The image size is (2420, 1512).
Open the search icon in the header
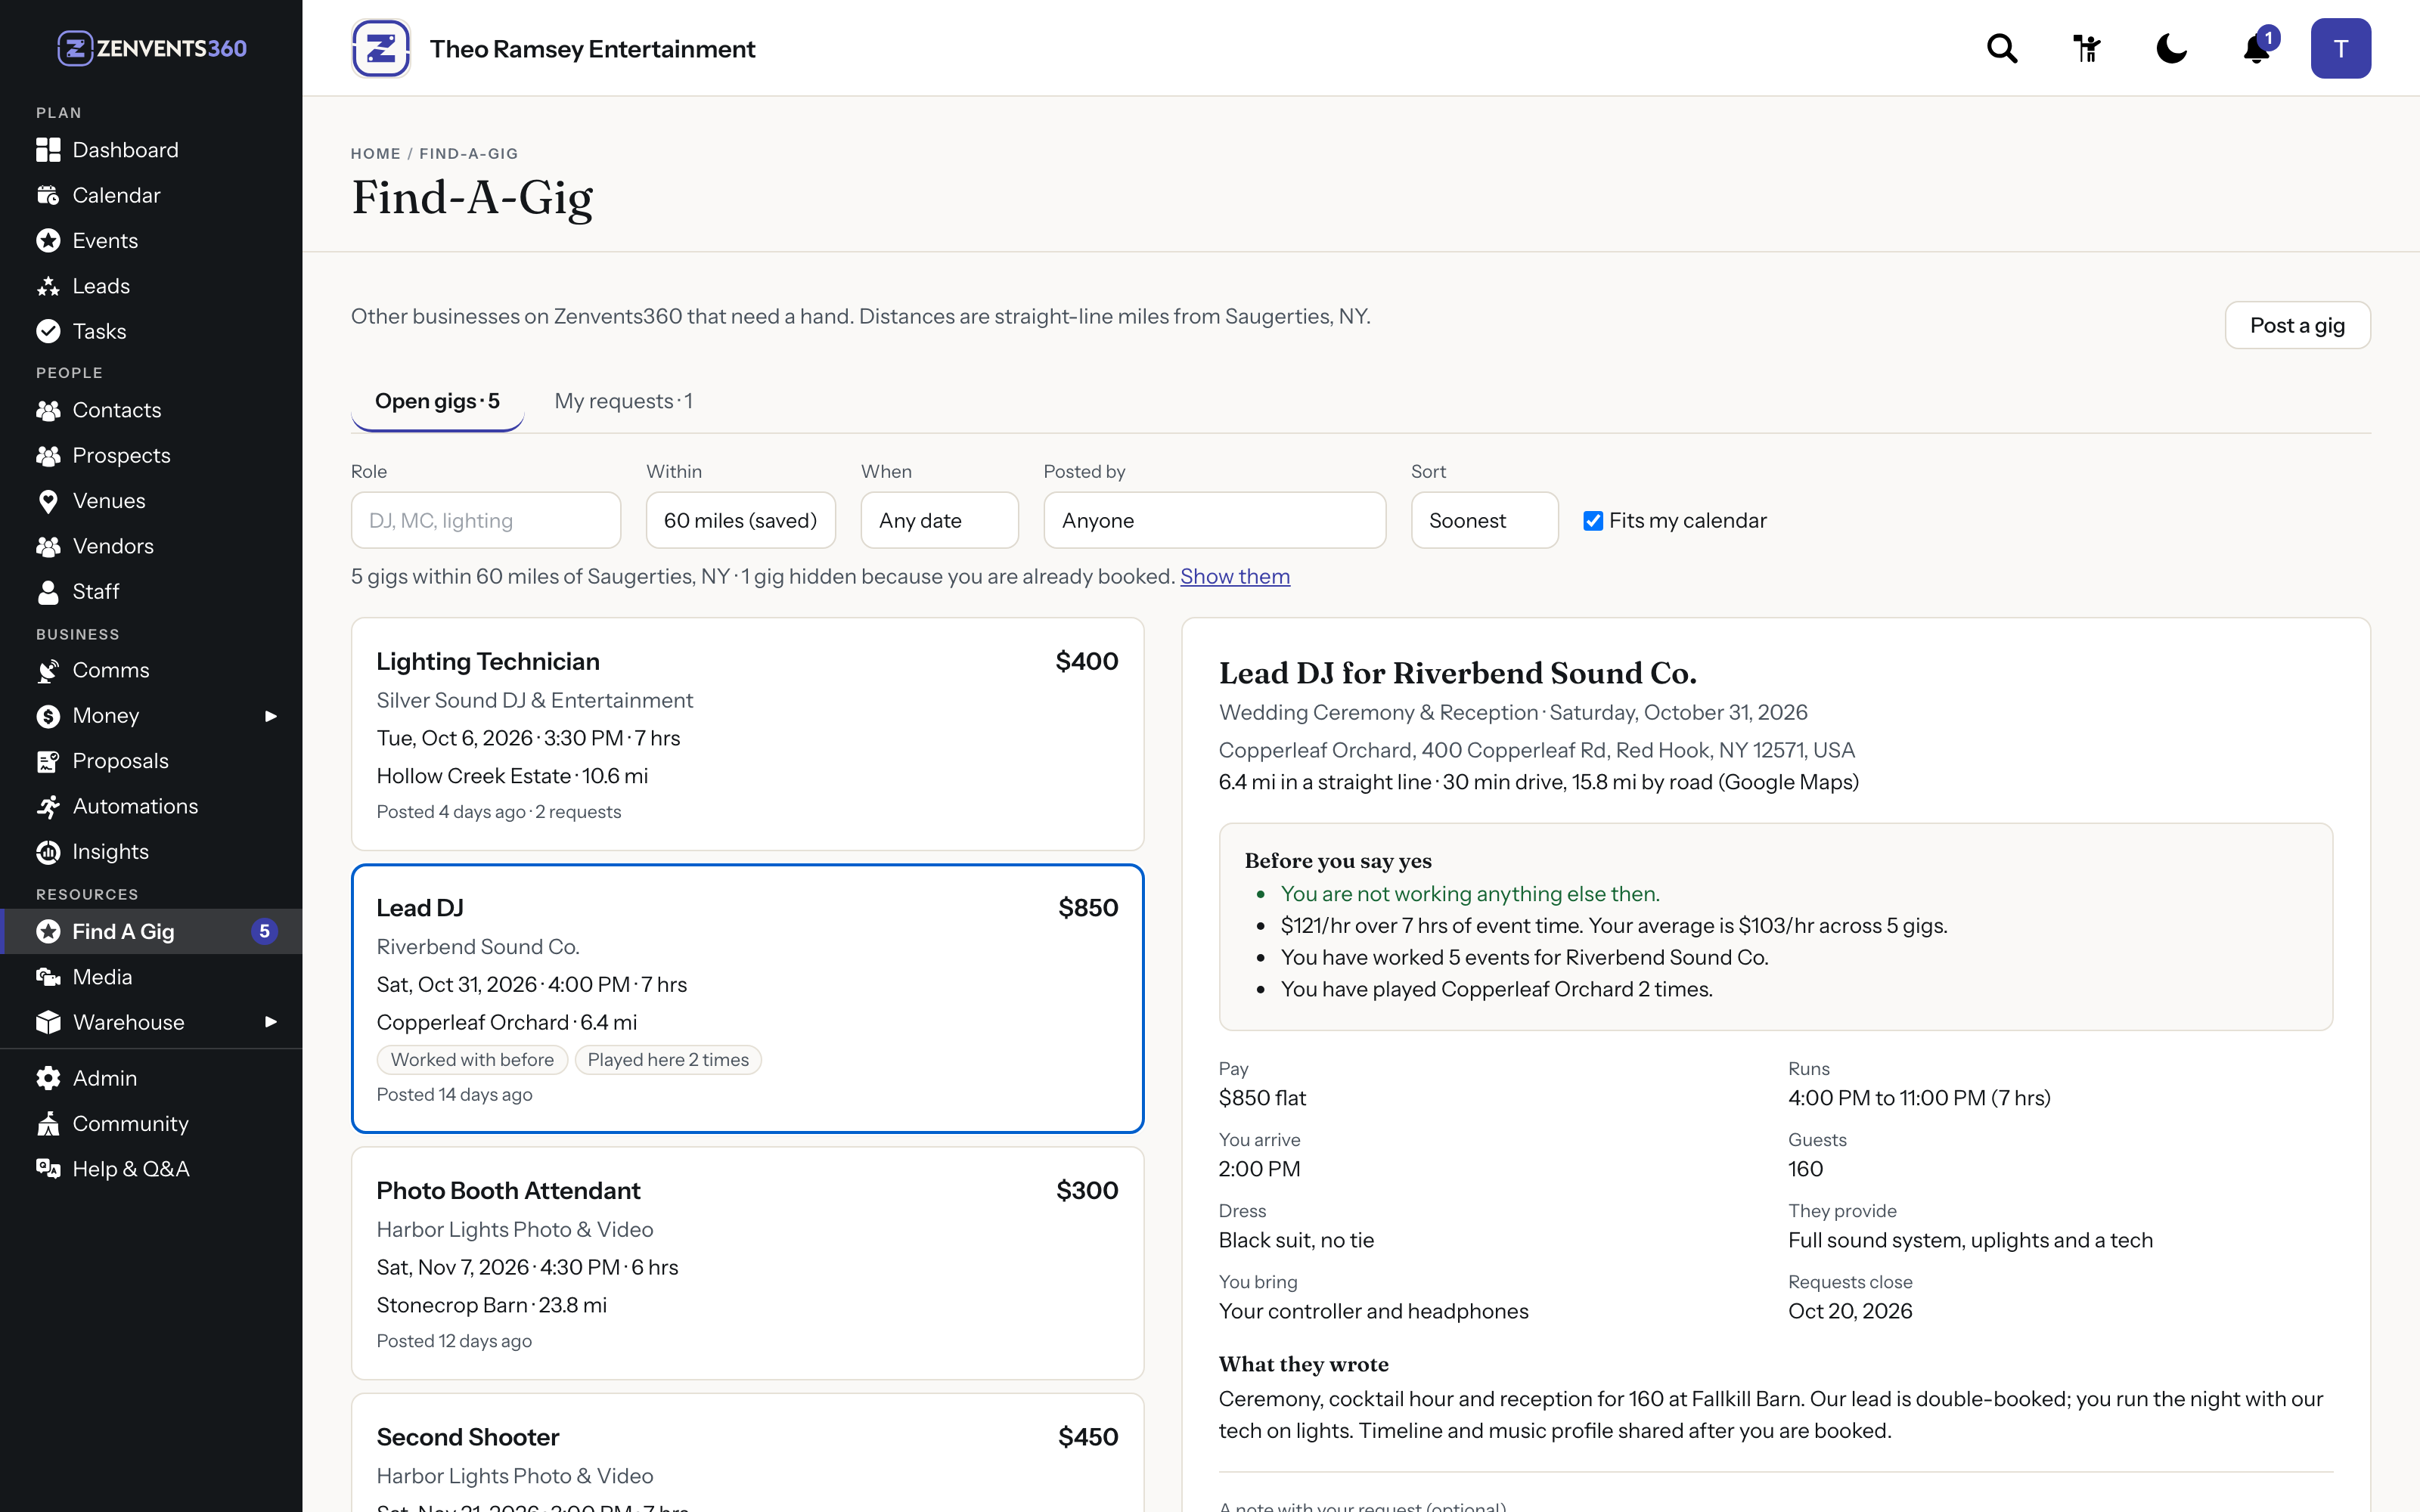[2002, 48]
